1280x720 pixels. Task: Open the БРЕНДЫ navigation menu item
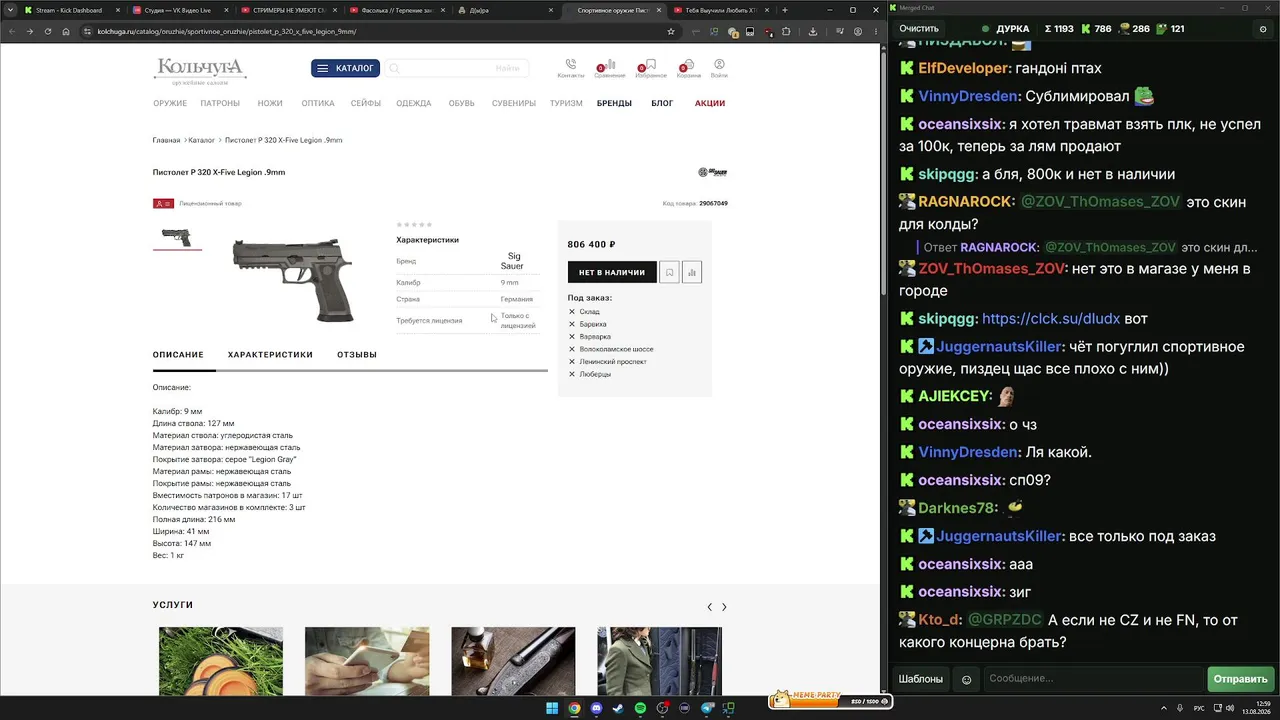(x=614, y=103)
